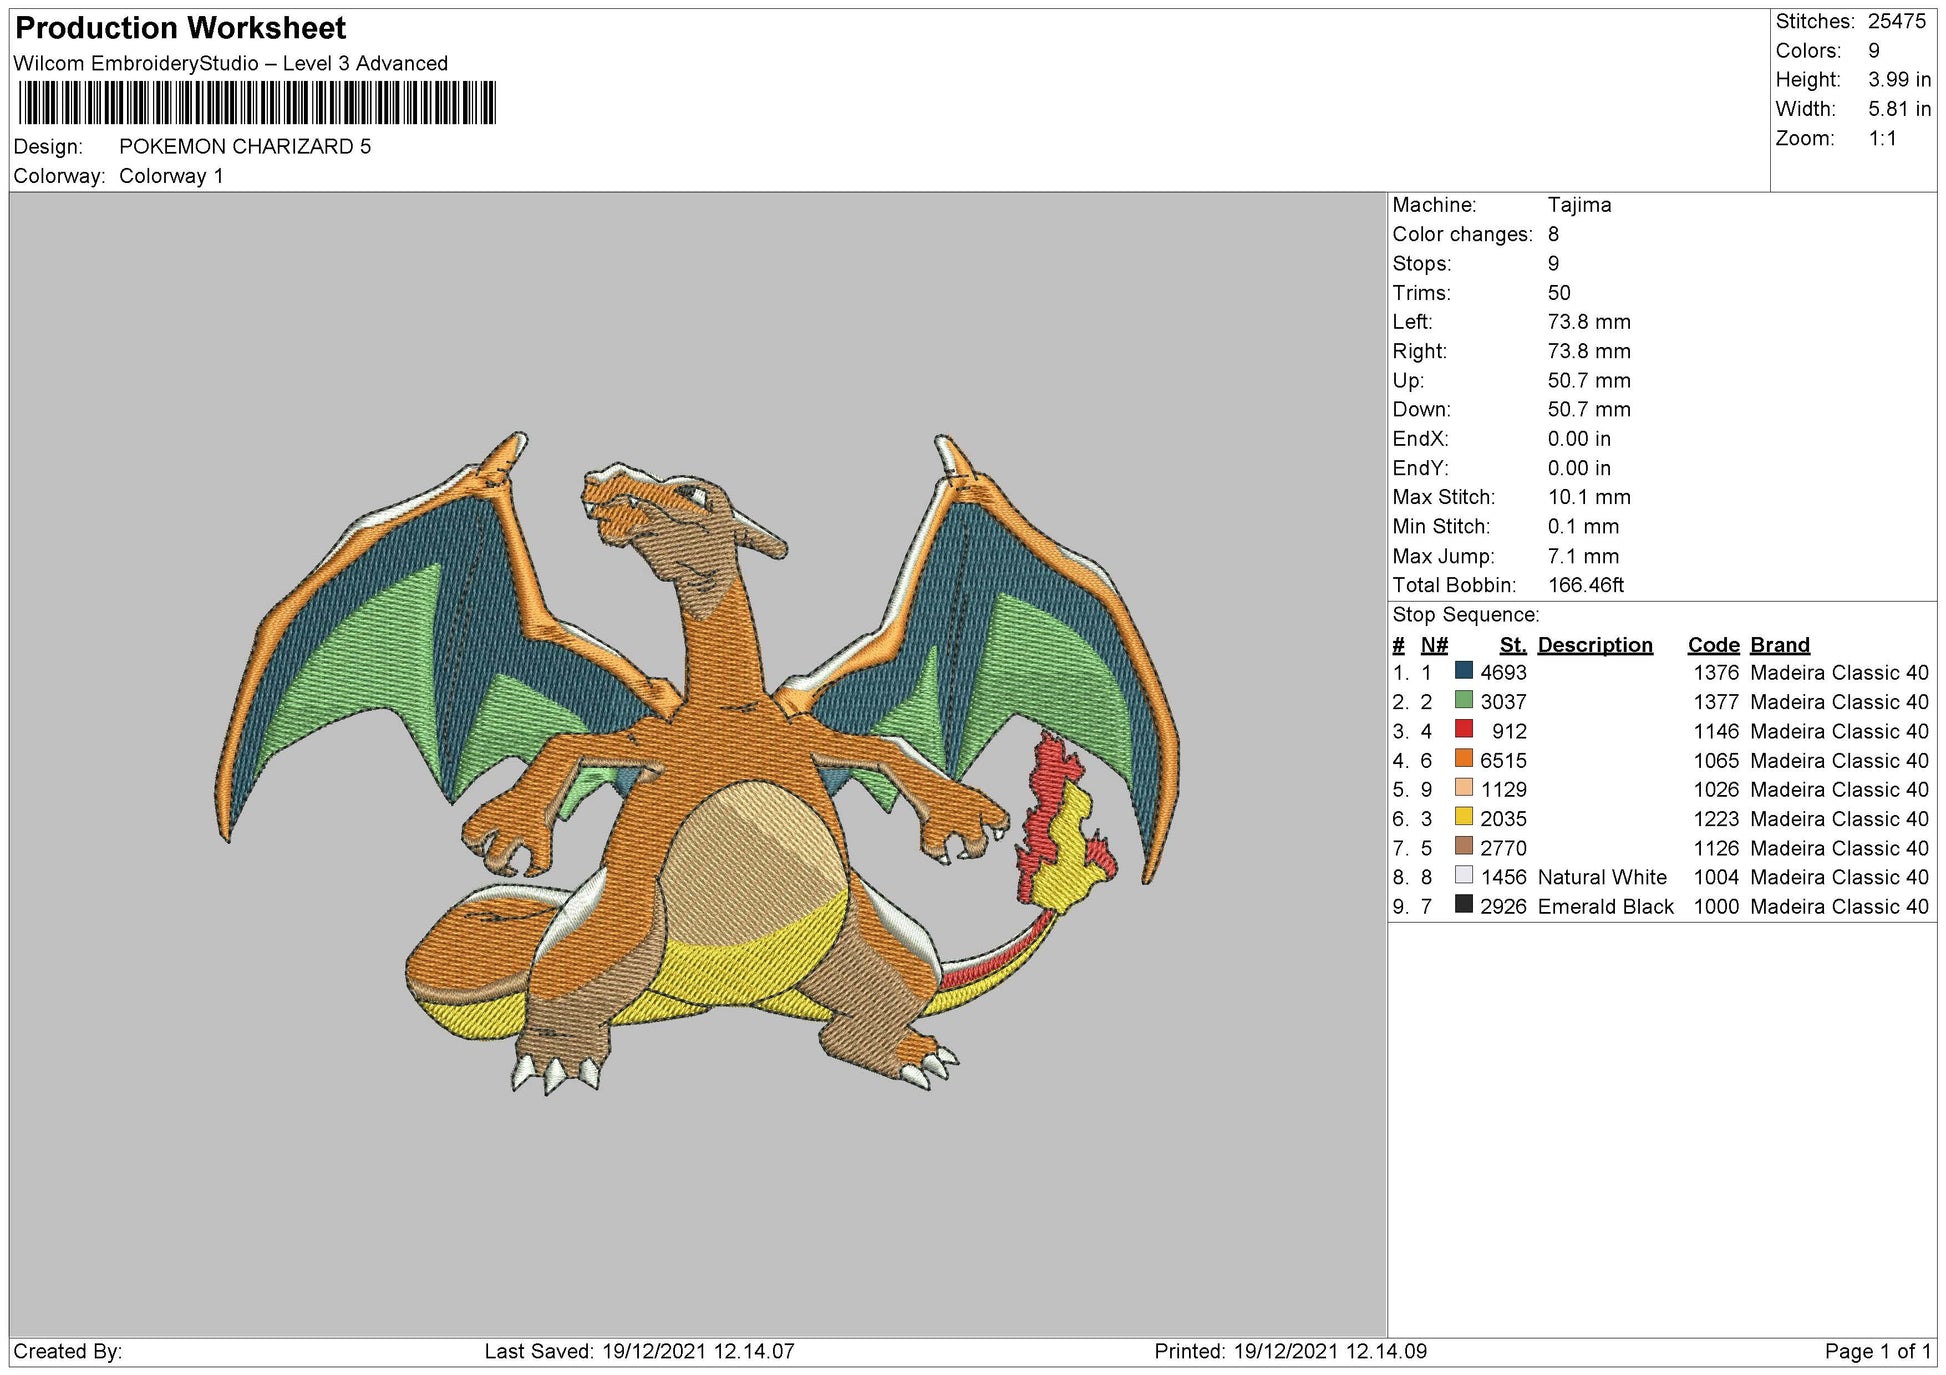Click thread code 1026

point(1716,789)
